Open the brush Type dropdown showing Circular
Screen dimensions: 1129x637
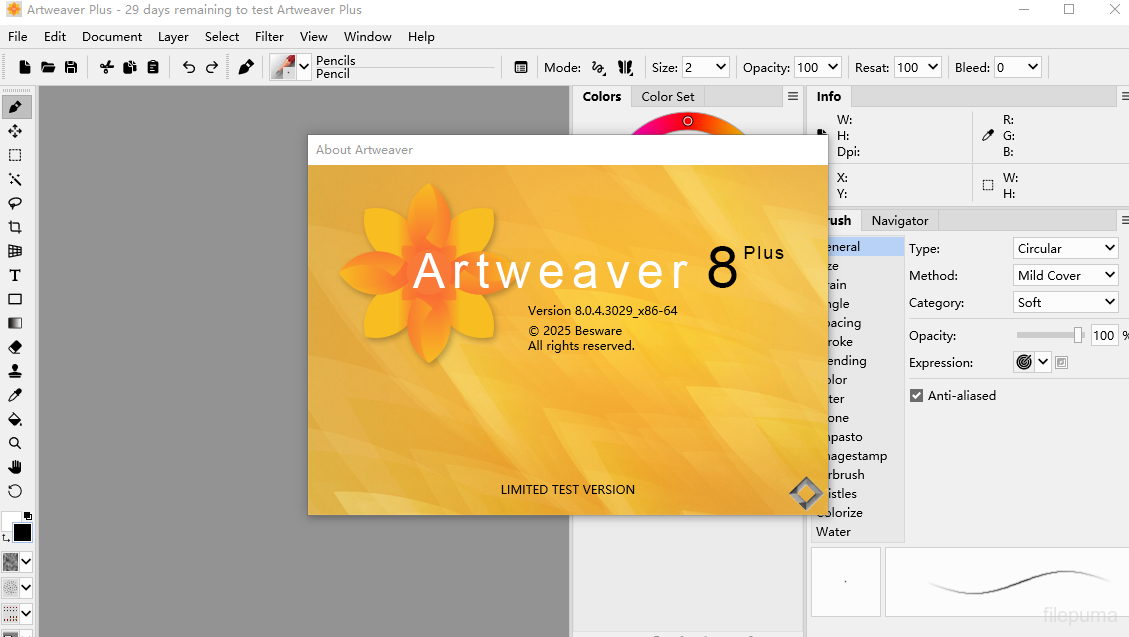click(1065, 248)
